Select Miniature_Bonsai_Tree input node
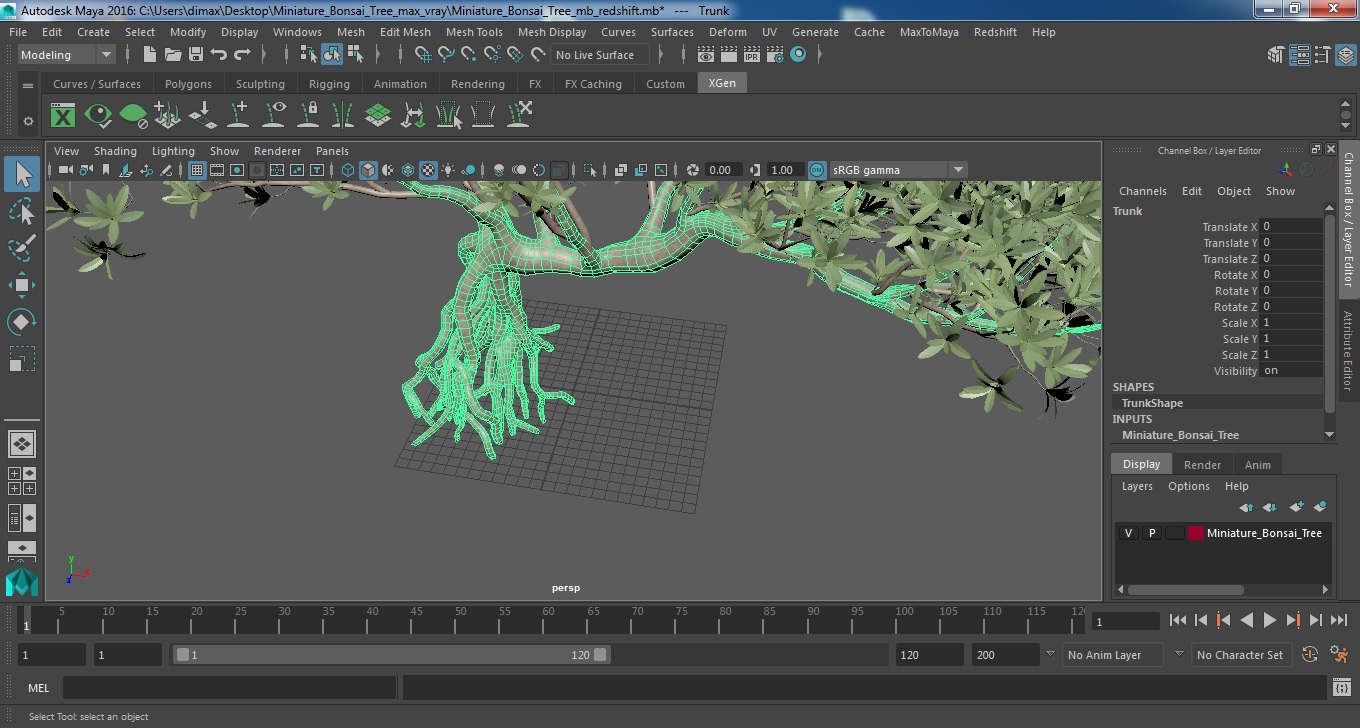 pyautogui.click(x=1180, y=435)
